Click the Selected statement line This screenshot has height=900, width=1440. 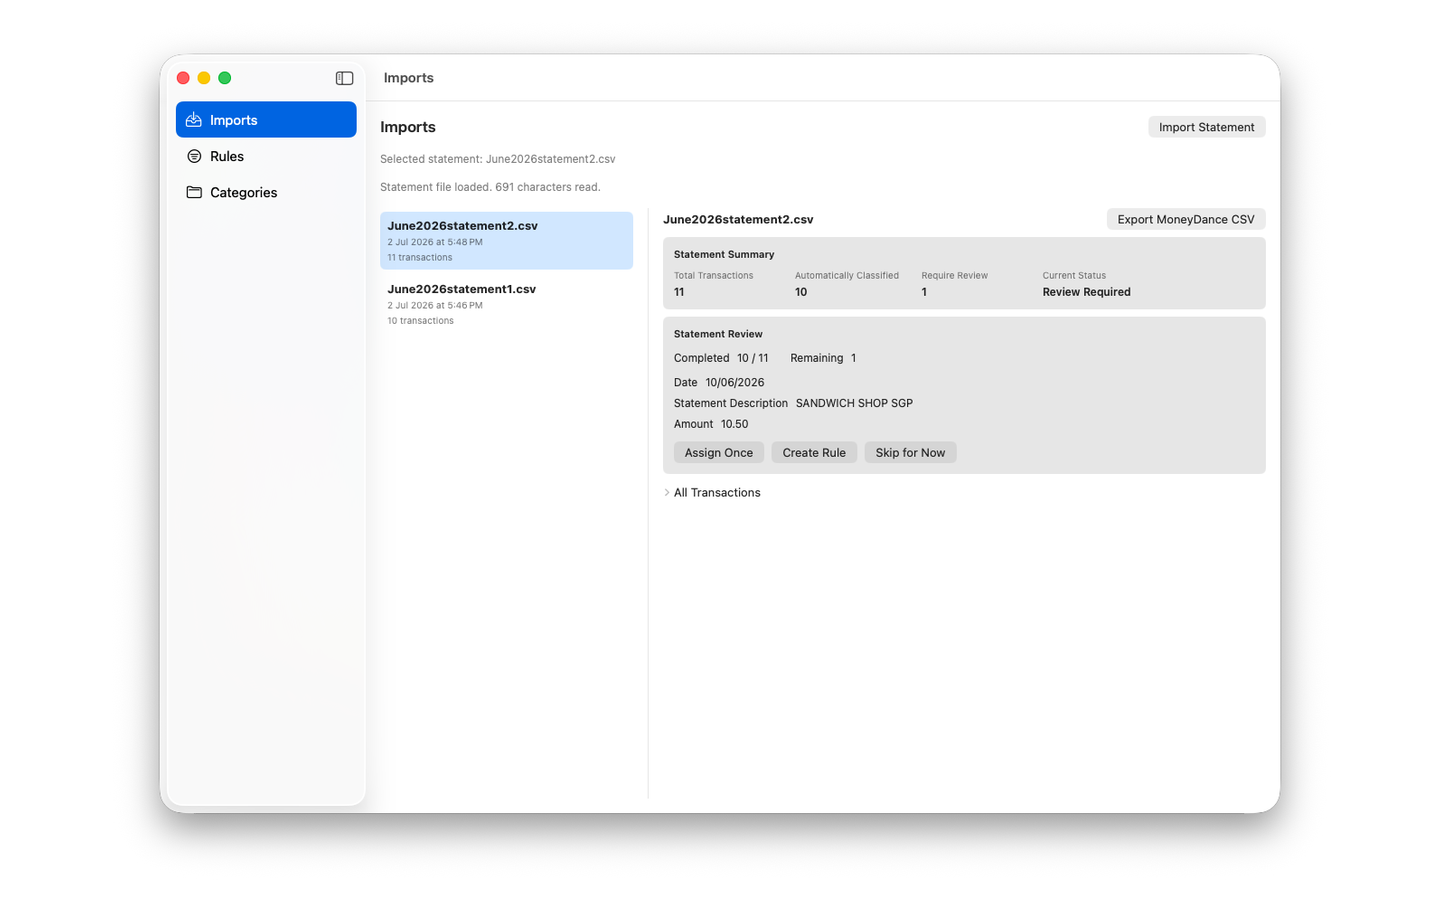(498, 159)
